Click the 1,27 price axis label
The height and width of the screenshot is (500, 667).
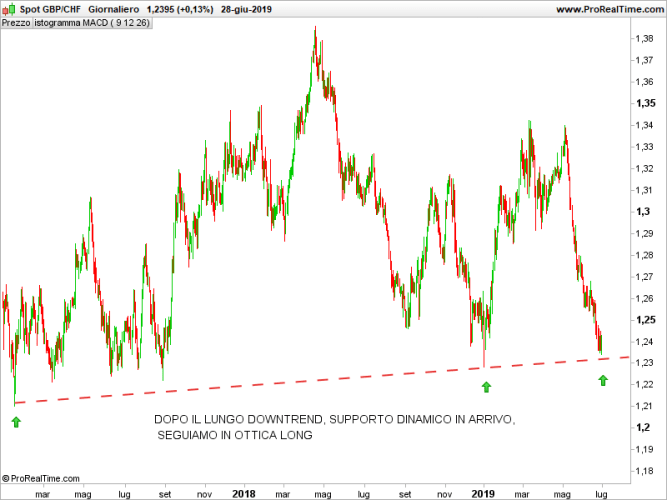coord(644,277)
